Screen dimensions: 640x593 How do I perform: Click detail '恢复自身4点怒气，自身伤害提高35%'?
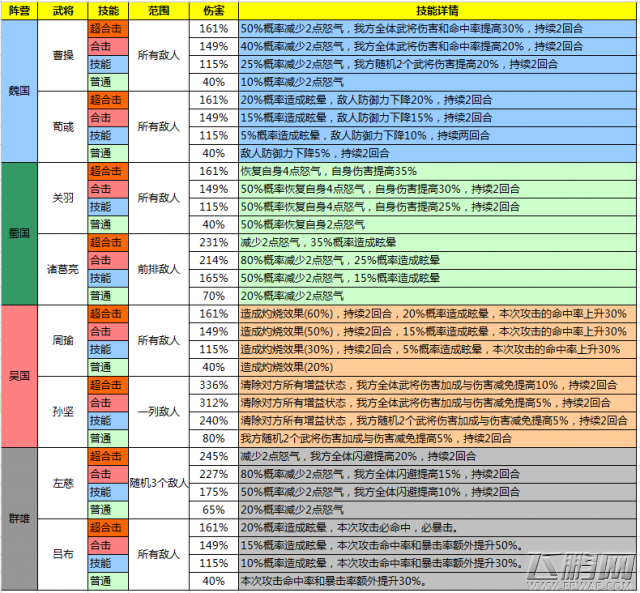click(x=329, y=171)
